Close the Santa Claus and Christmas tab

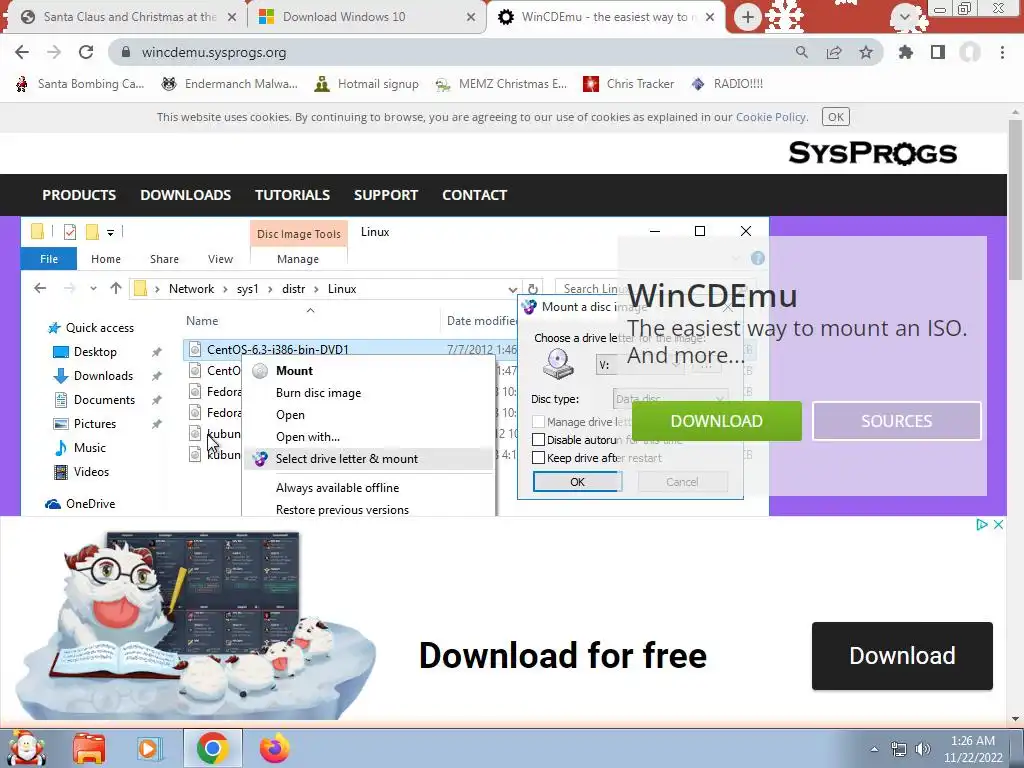[x=232, y=17]
